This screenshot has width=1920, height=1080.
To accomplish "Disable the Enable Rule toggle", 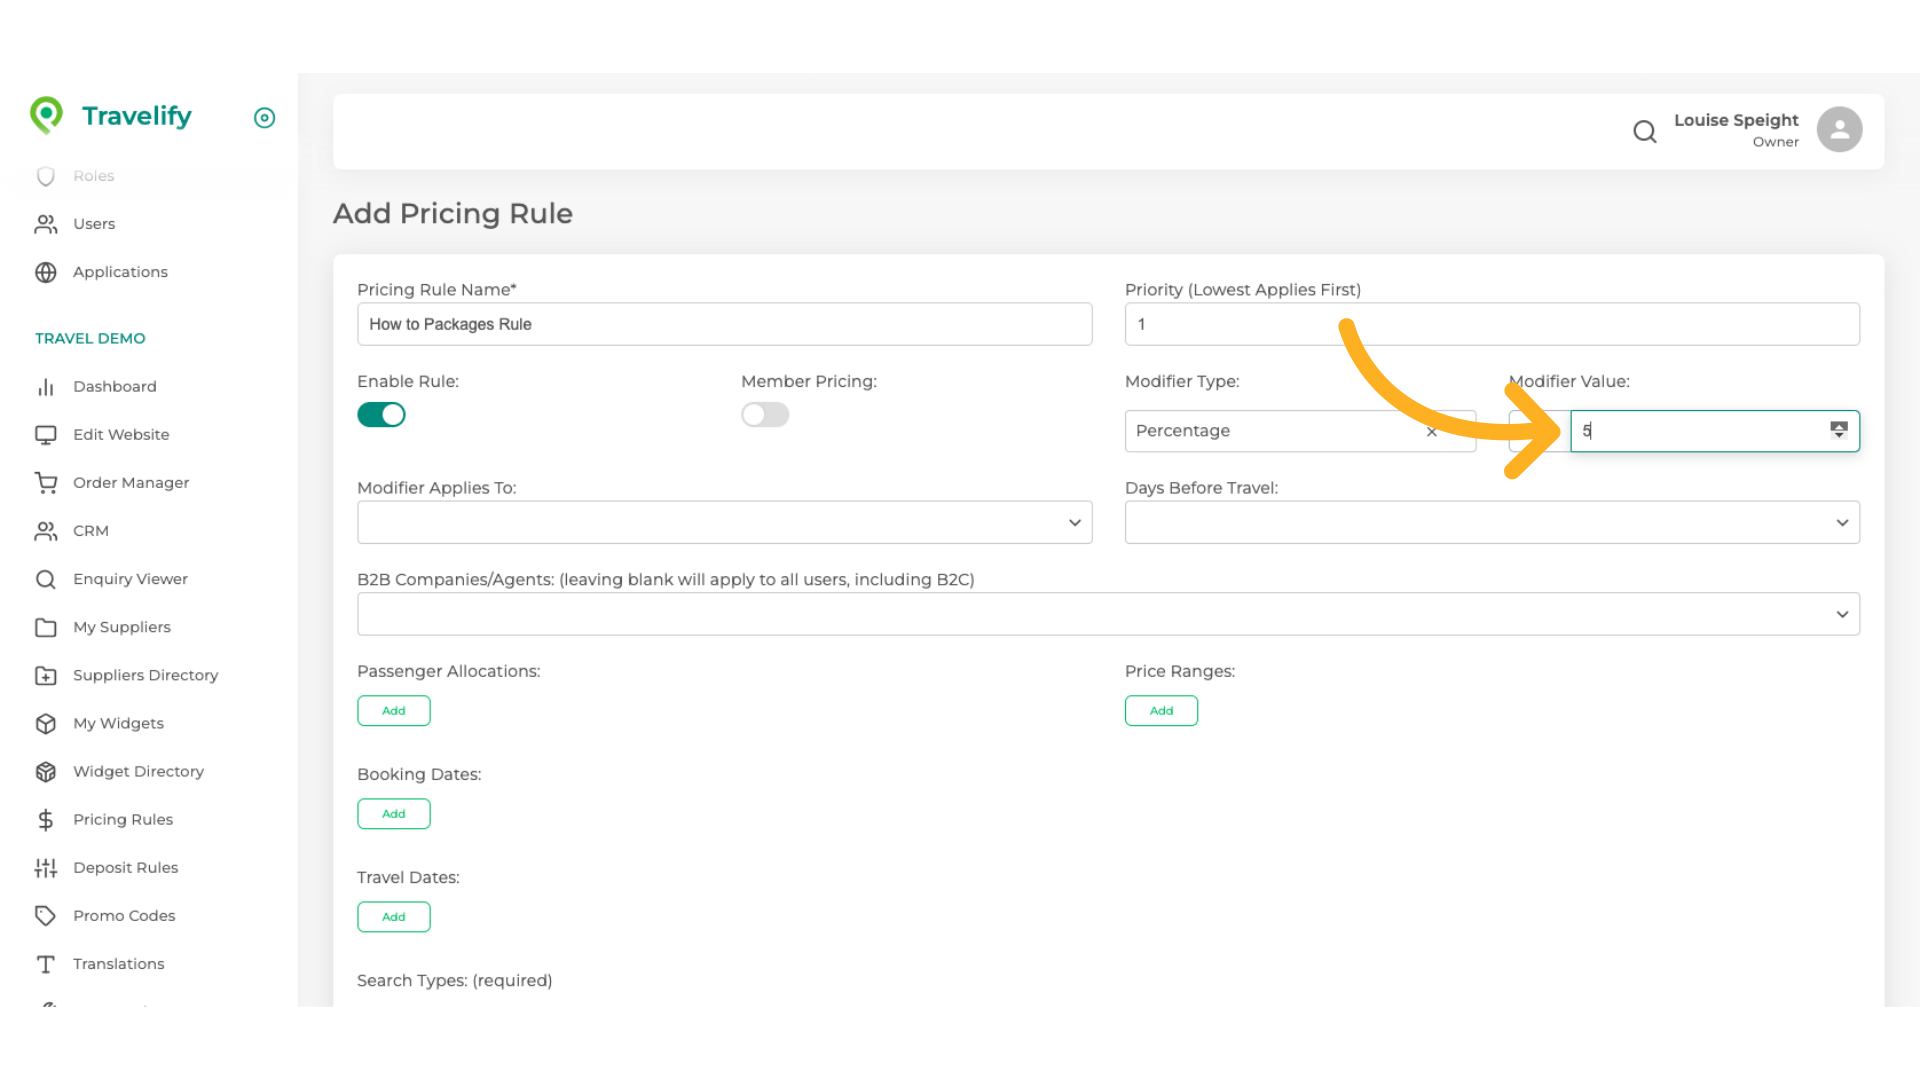I will point(381,415).
